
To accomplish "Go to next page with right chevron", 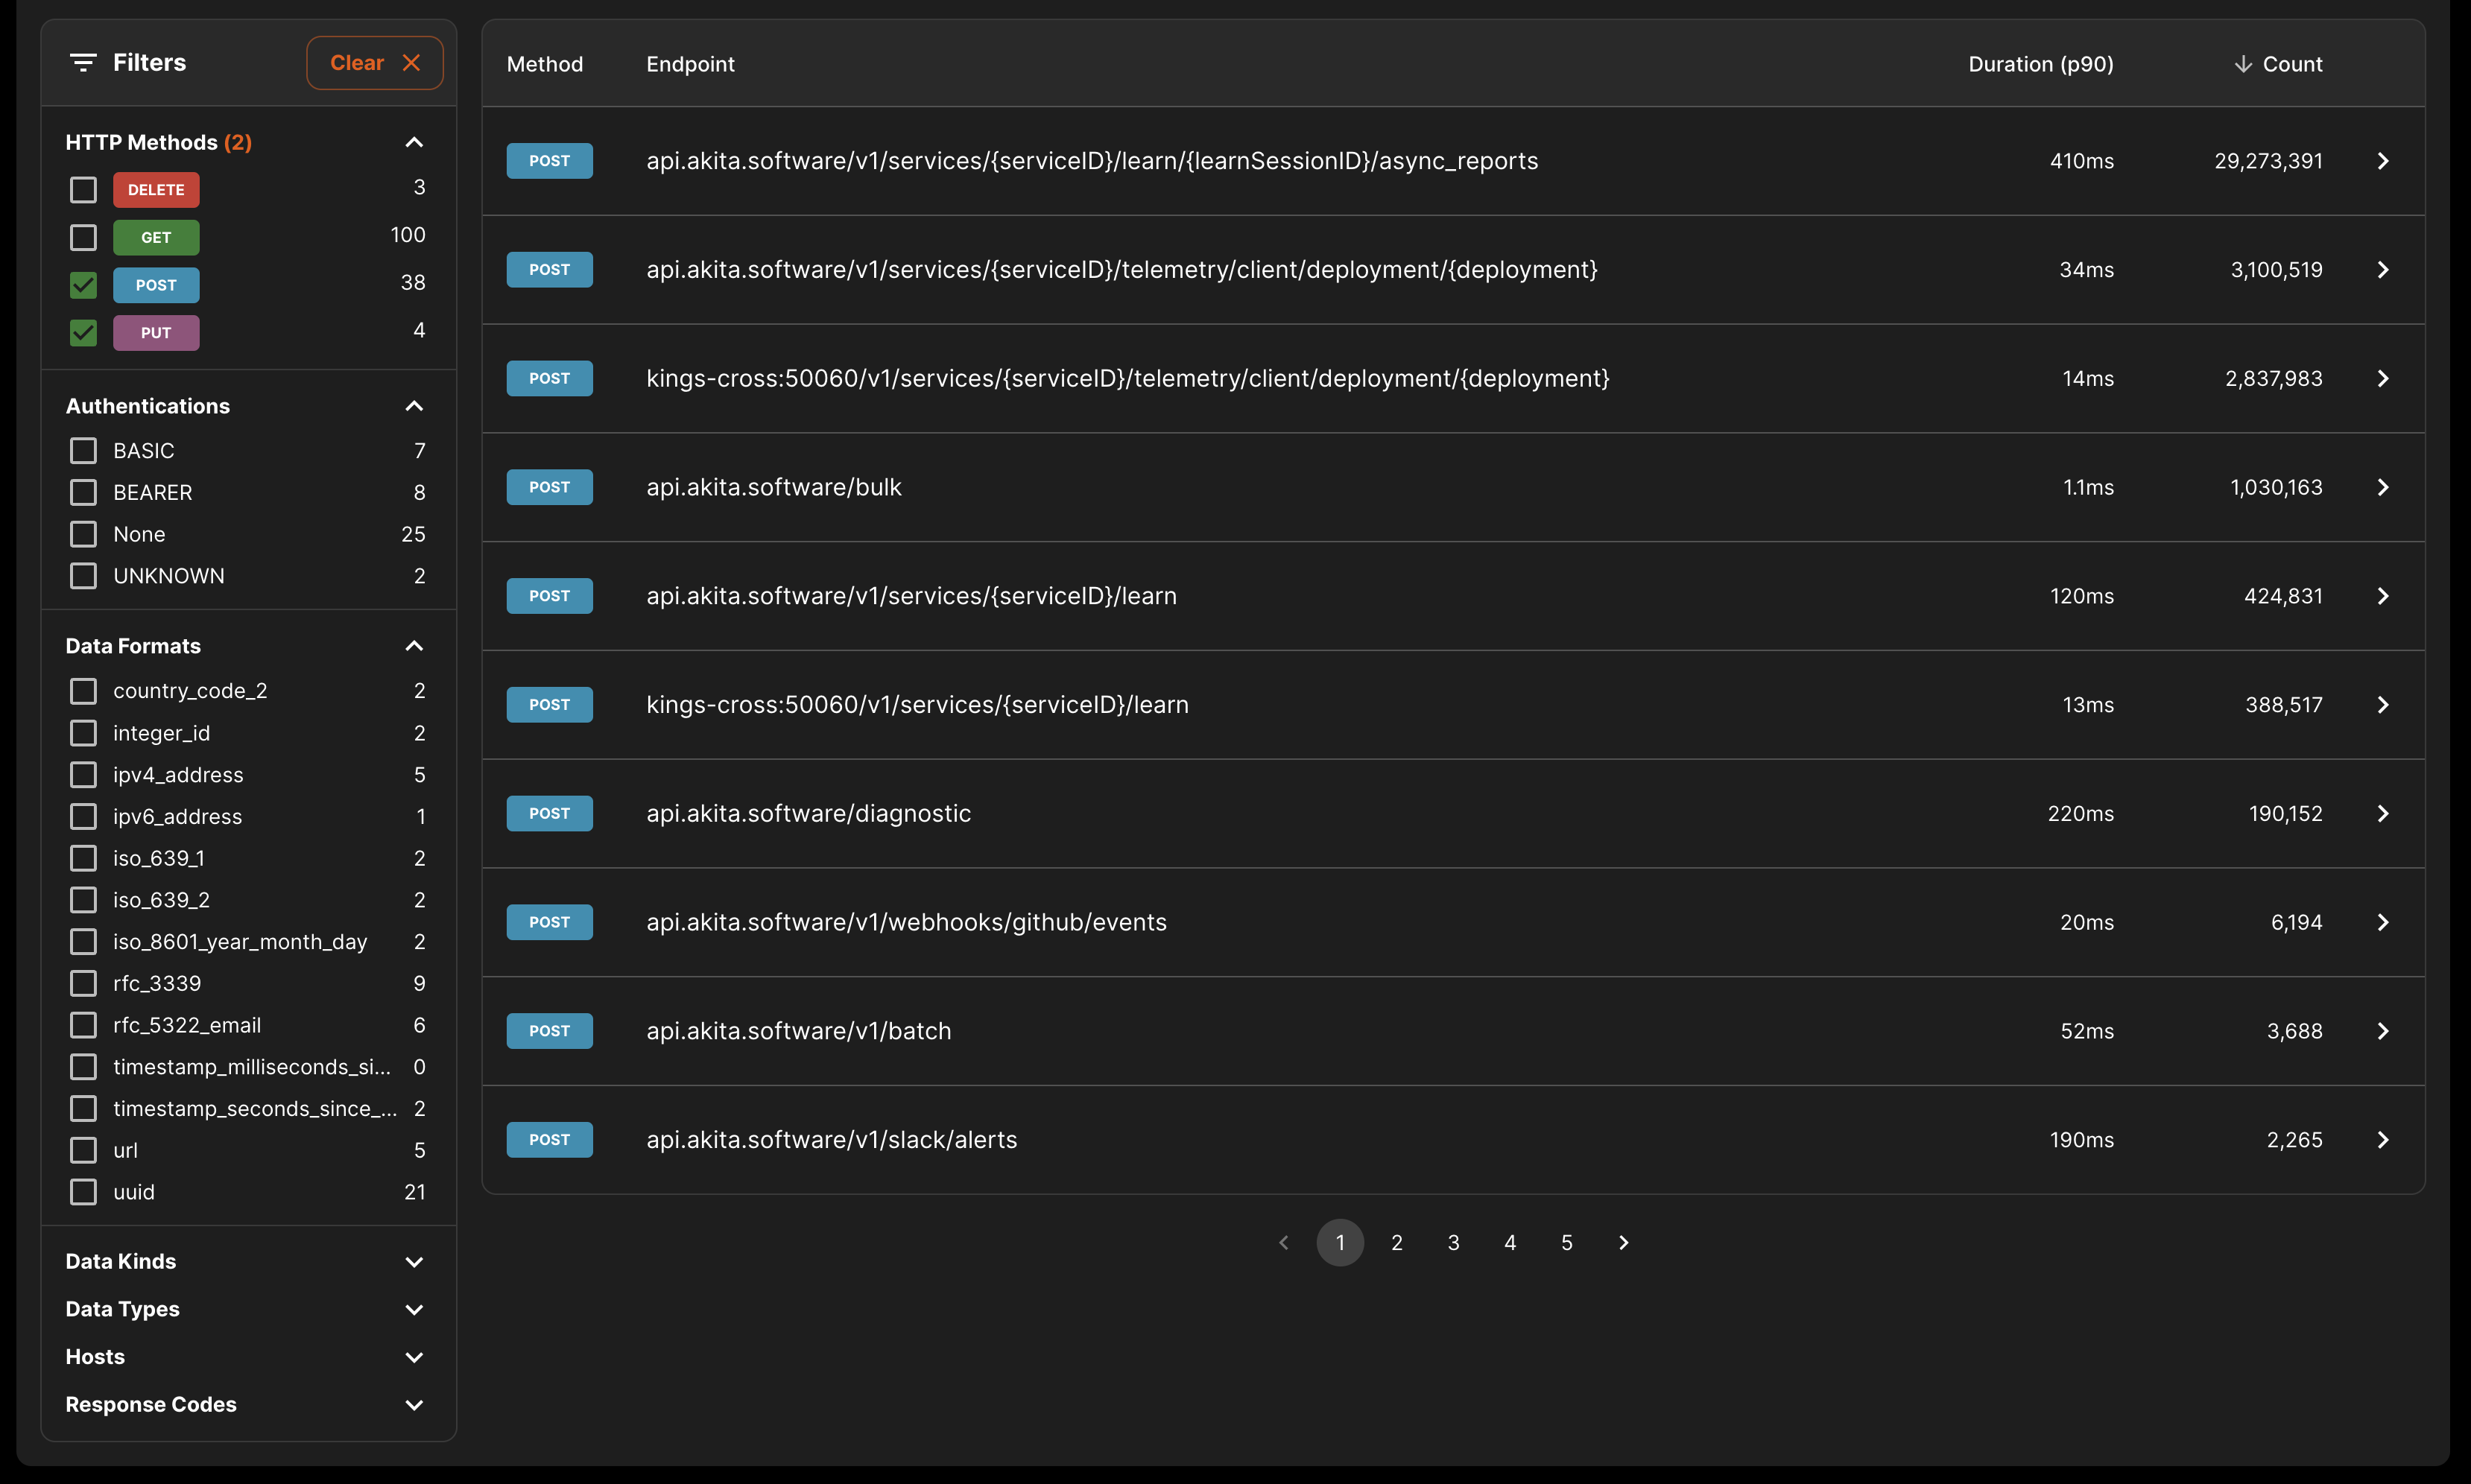I will coord(1623,1243).
